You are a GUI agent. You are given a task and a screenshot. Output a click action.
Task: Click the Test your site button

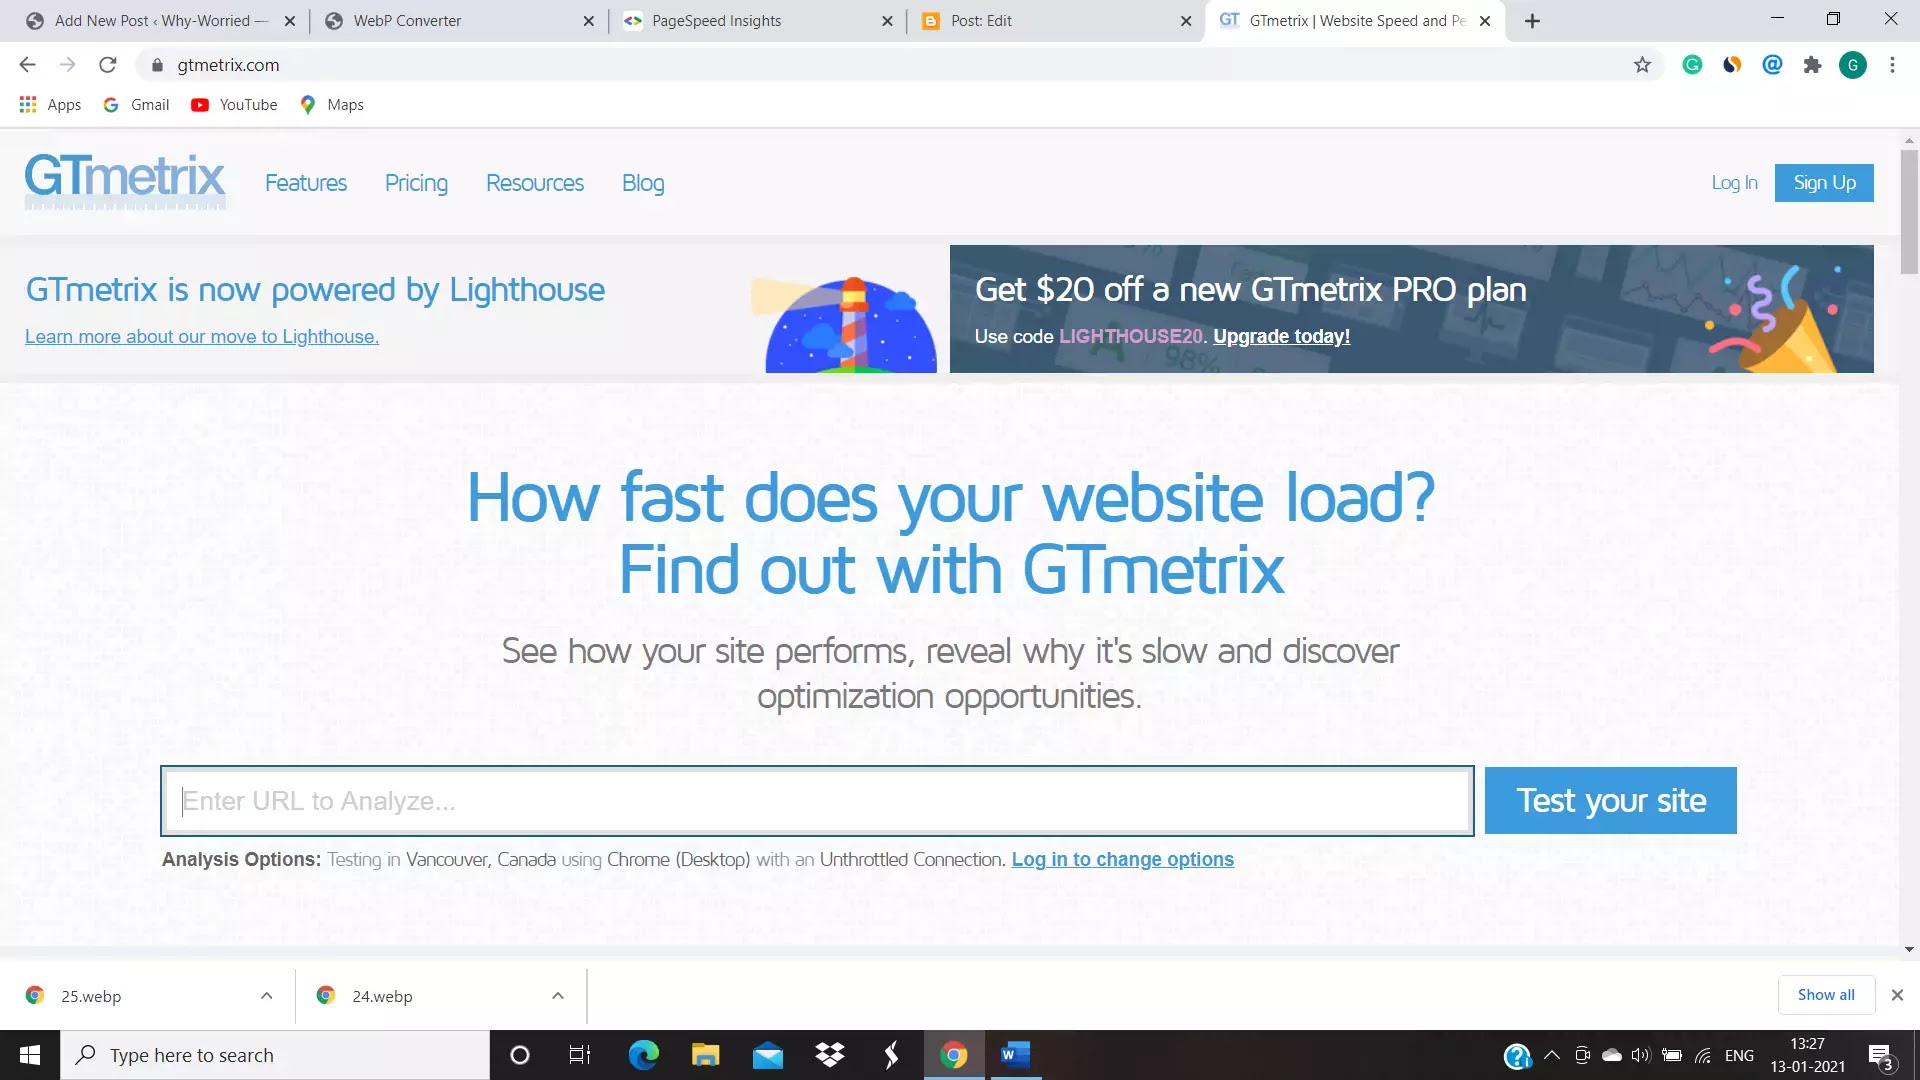(1610, 800)
